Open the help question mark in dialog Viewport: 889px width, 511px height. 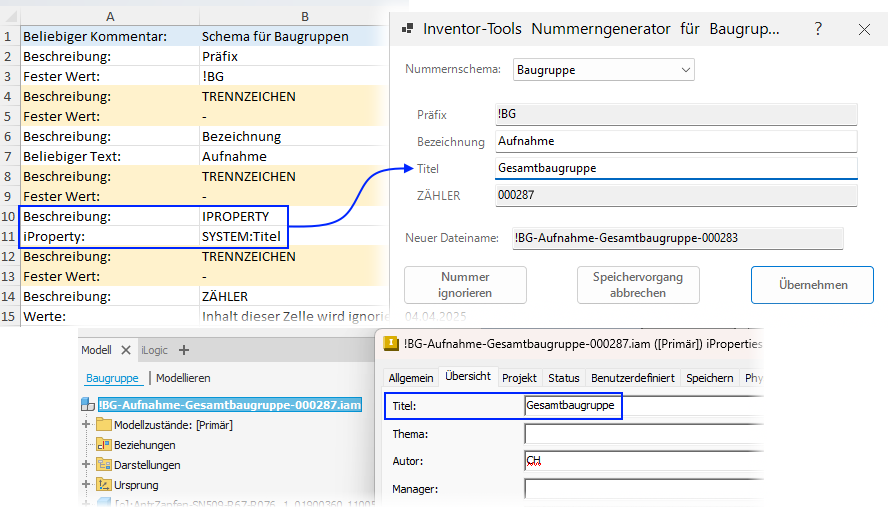point(818,29)
